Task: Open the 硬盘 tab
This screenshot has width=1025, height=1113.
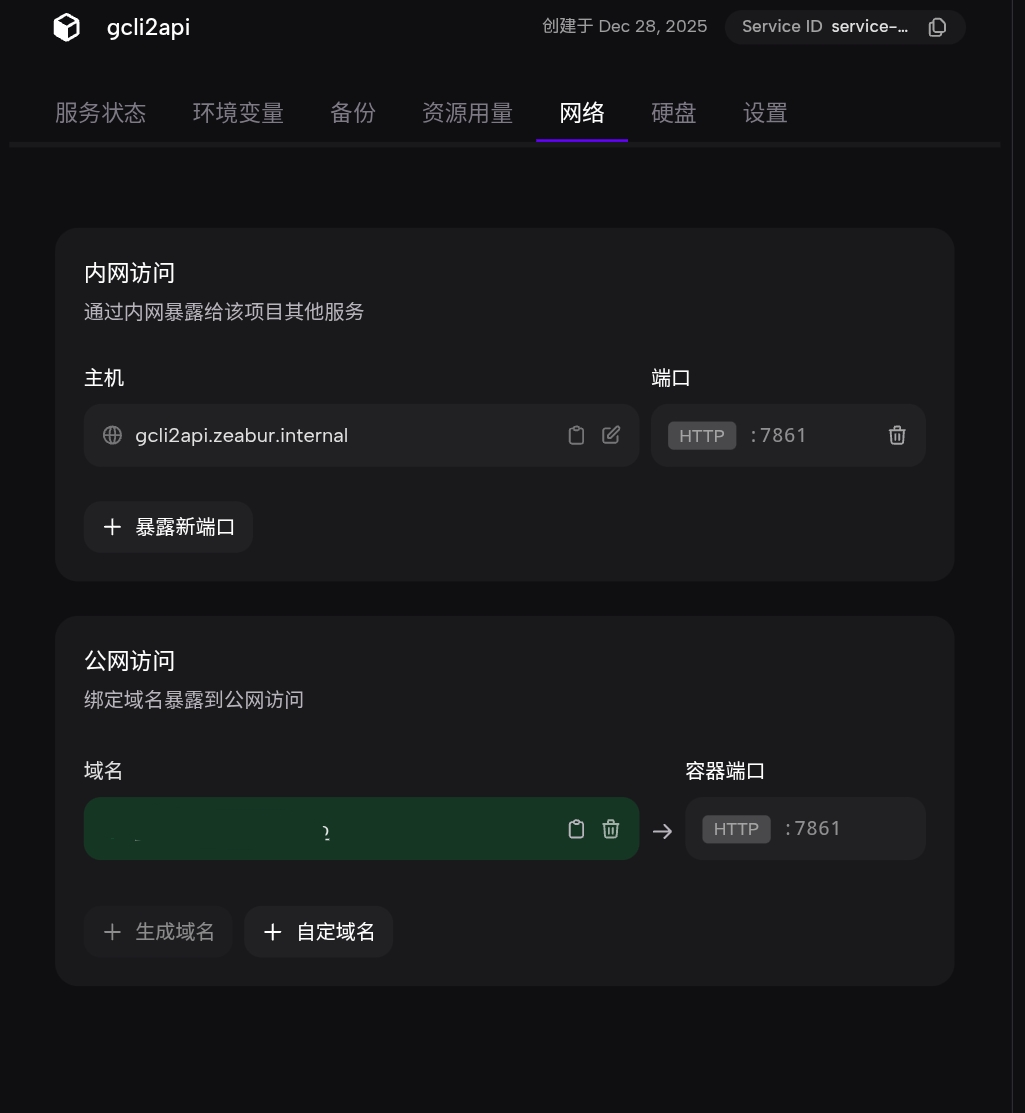Action: coord(673,113)
